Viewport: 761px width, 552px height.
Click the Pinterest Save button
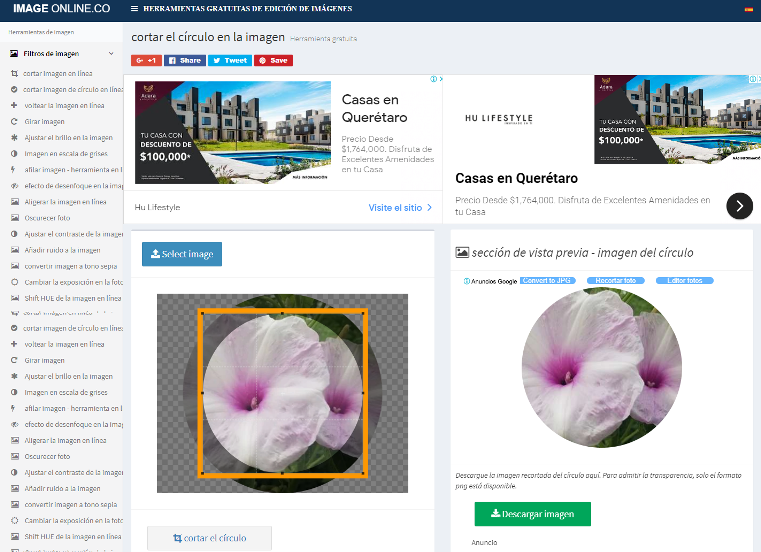click(x=274, y=60)
